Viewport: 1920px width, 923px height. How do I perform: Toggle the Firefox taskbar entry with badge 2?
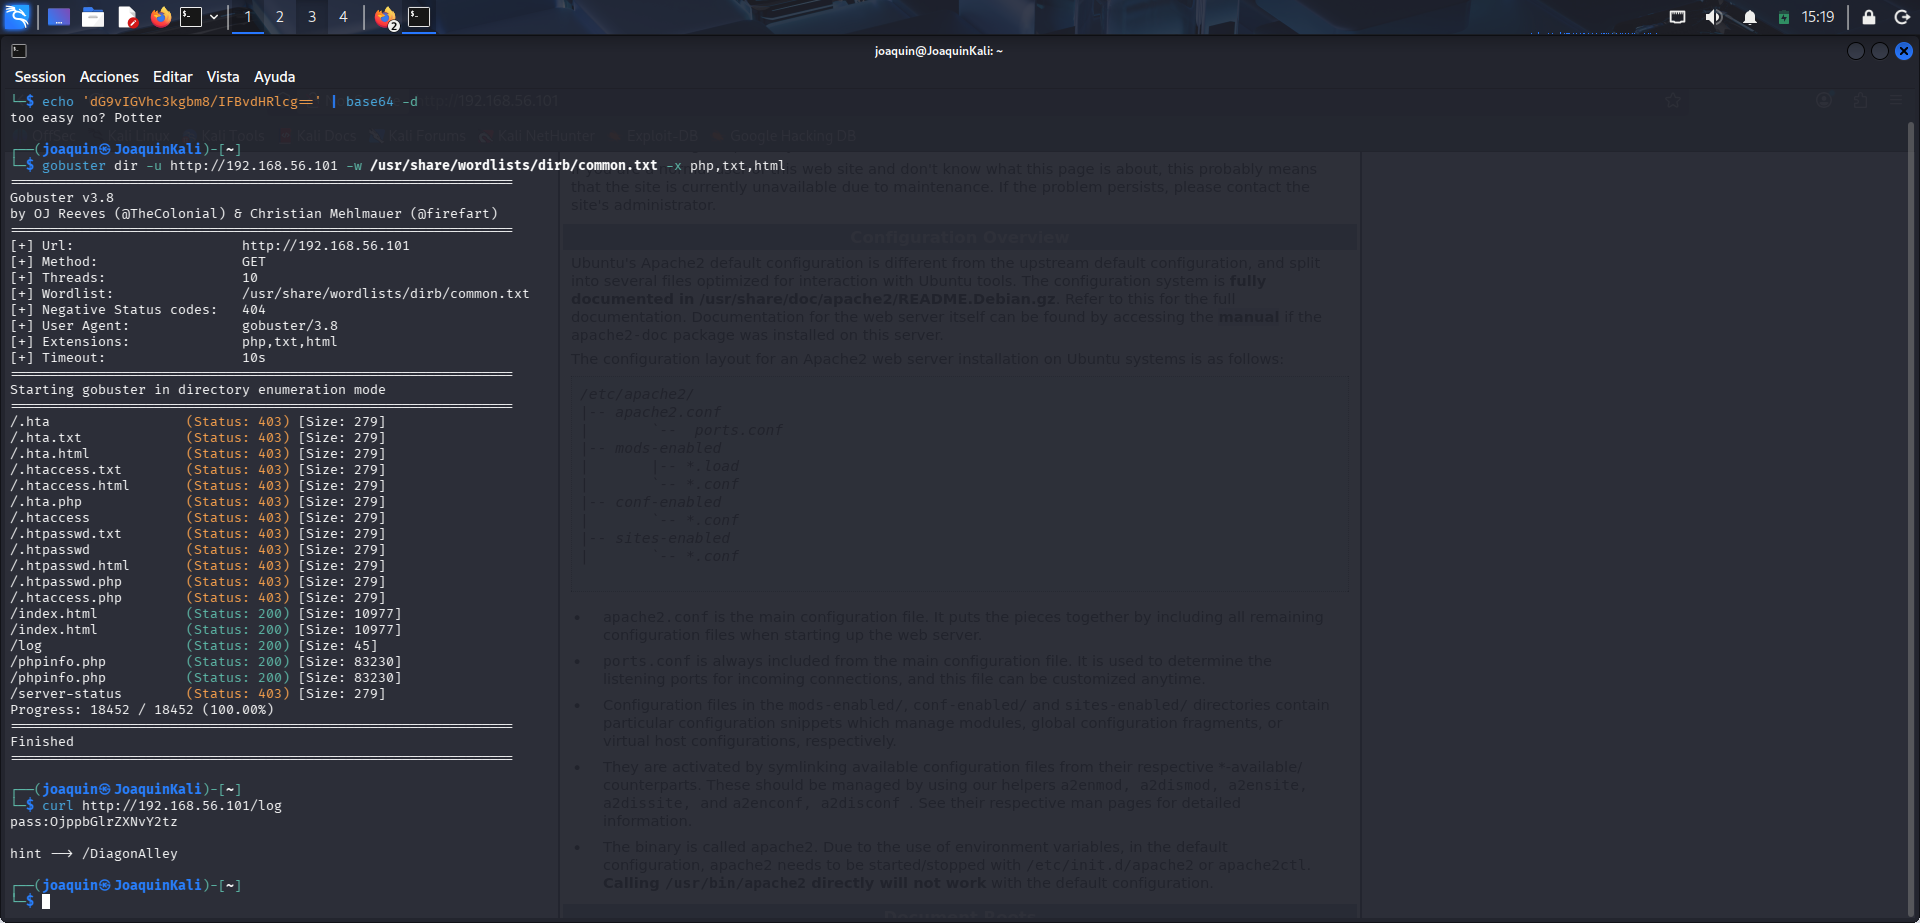click(x=385, y=17)
